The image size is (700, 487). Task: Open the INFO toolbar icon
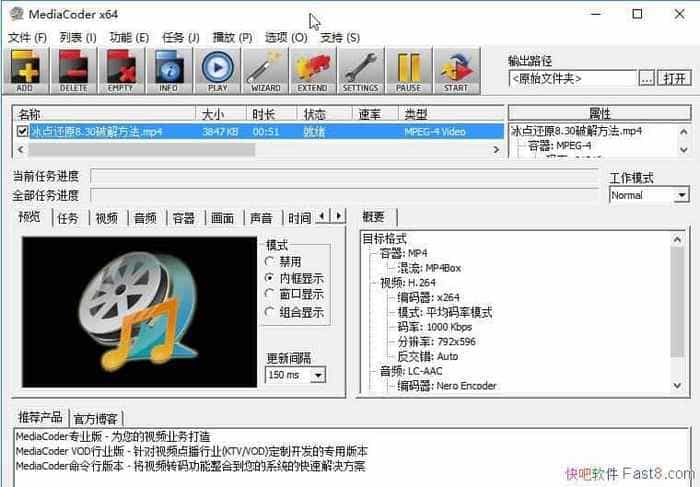[x=169, y=71]
